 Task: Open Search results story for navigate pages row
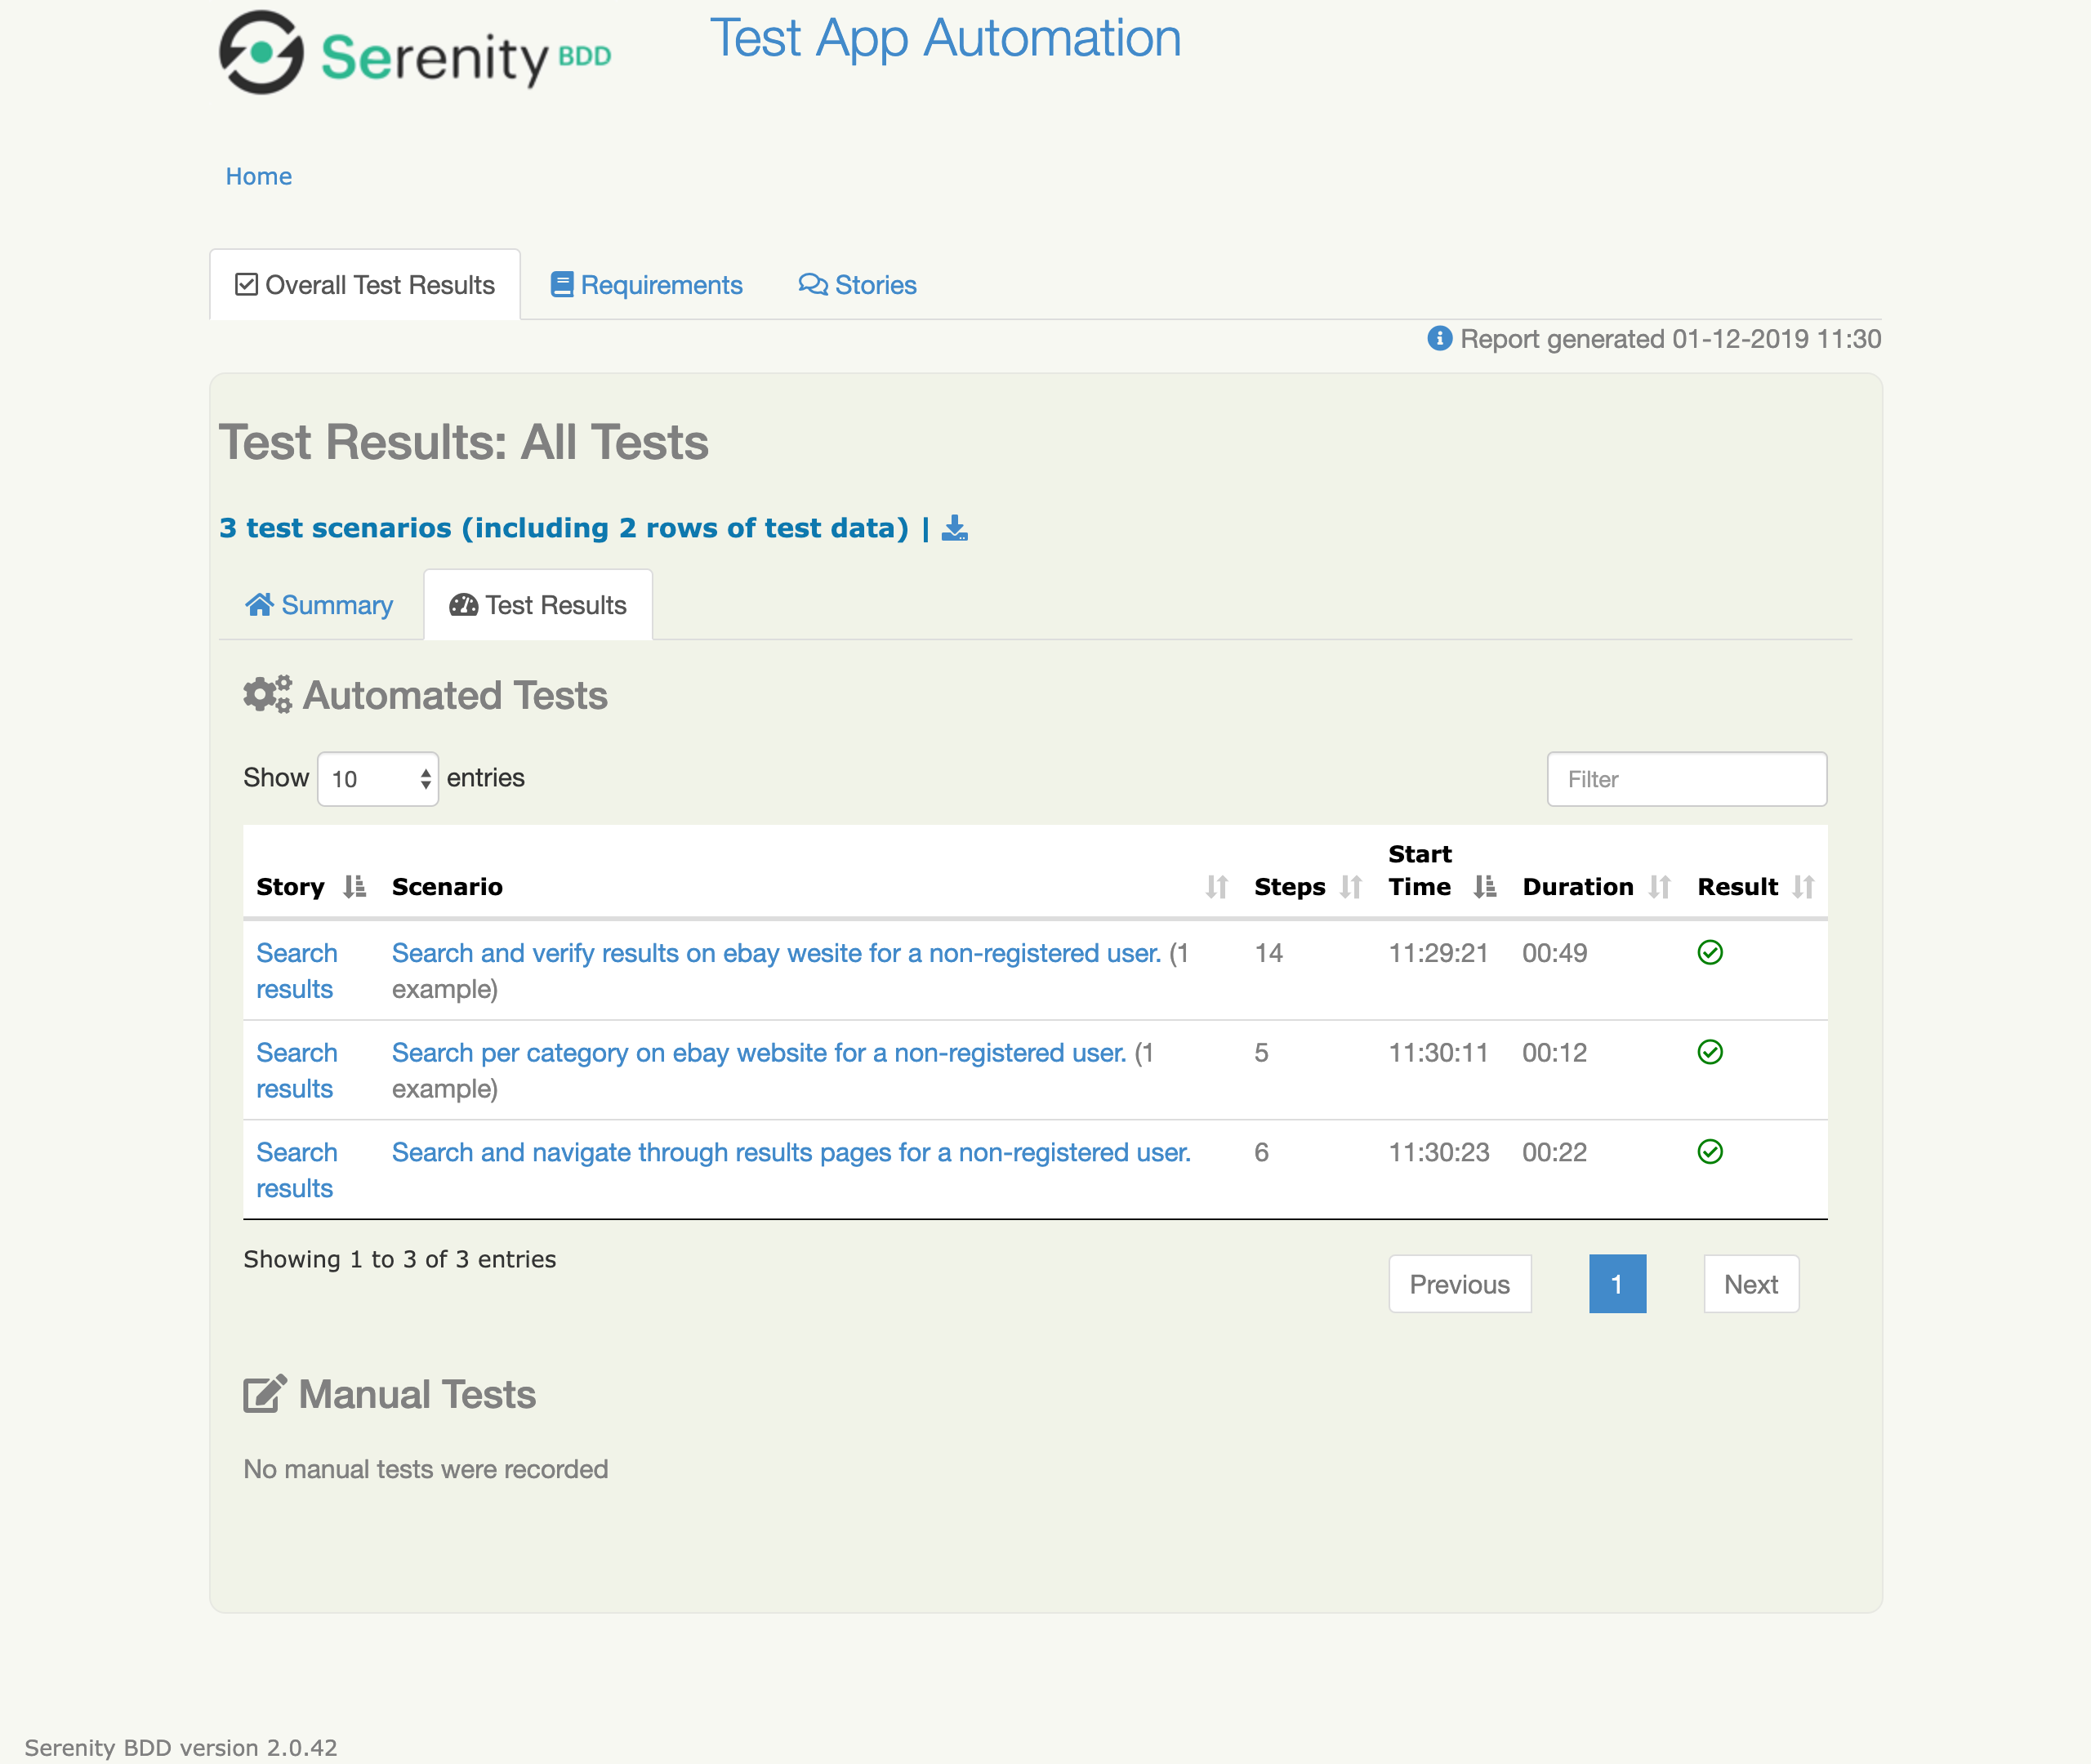(x=297, y=1171)
